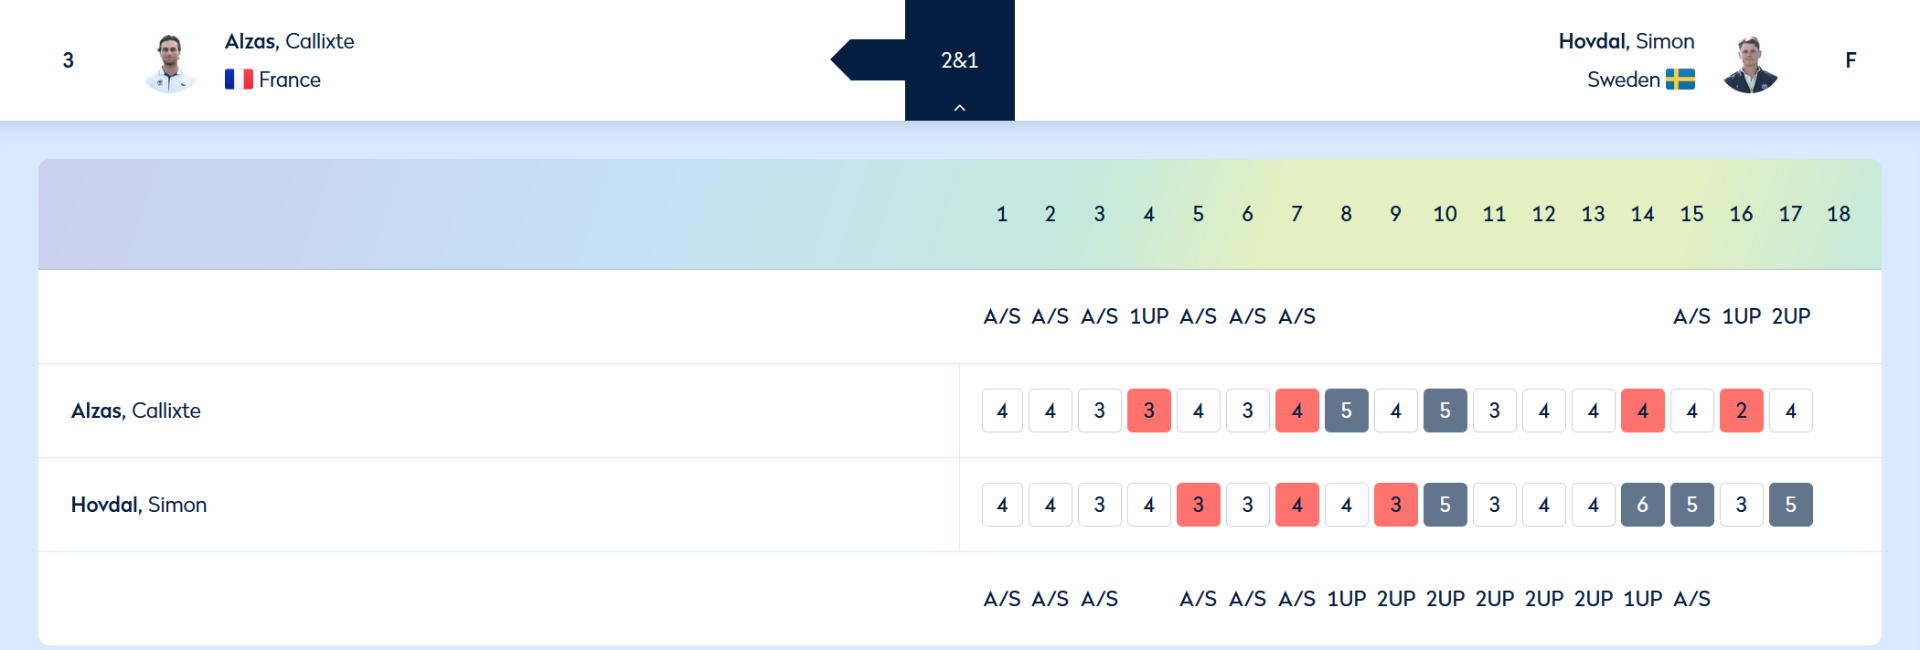Open Alzas, Callixte header name link
Image resolution: width=1920 pixels, height=650 pixels.
289,41
